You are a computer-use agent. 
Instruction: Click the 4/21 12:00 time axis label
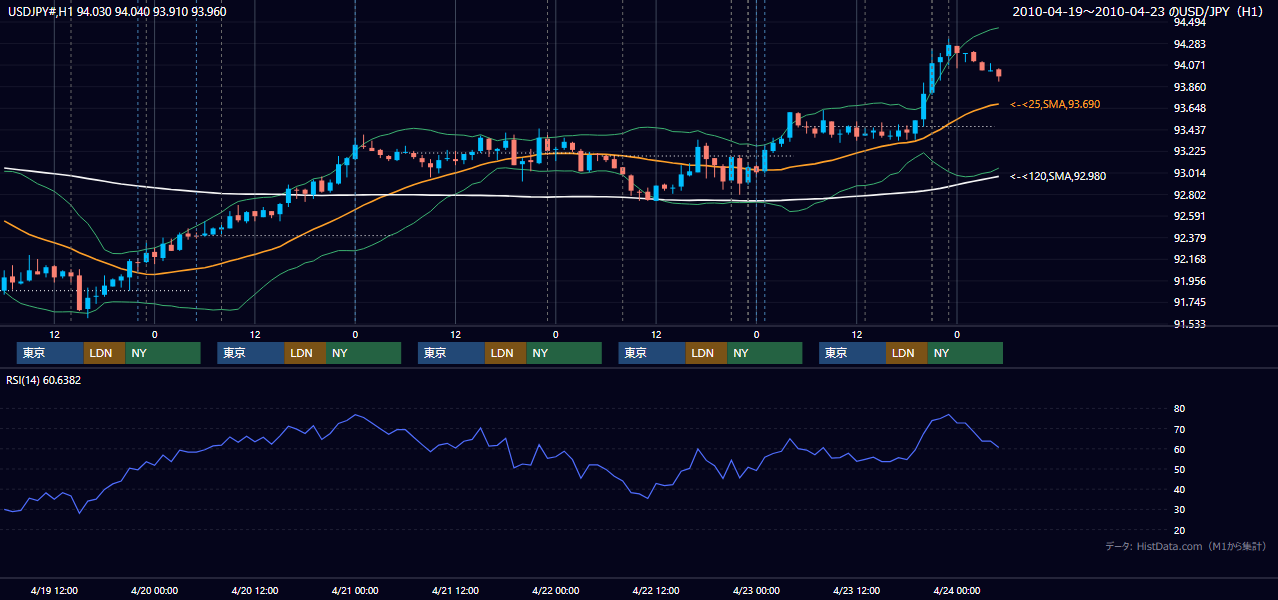pyautogui.click(x=455, y=591)
